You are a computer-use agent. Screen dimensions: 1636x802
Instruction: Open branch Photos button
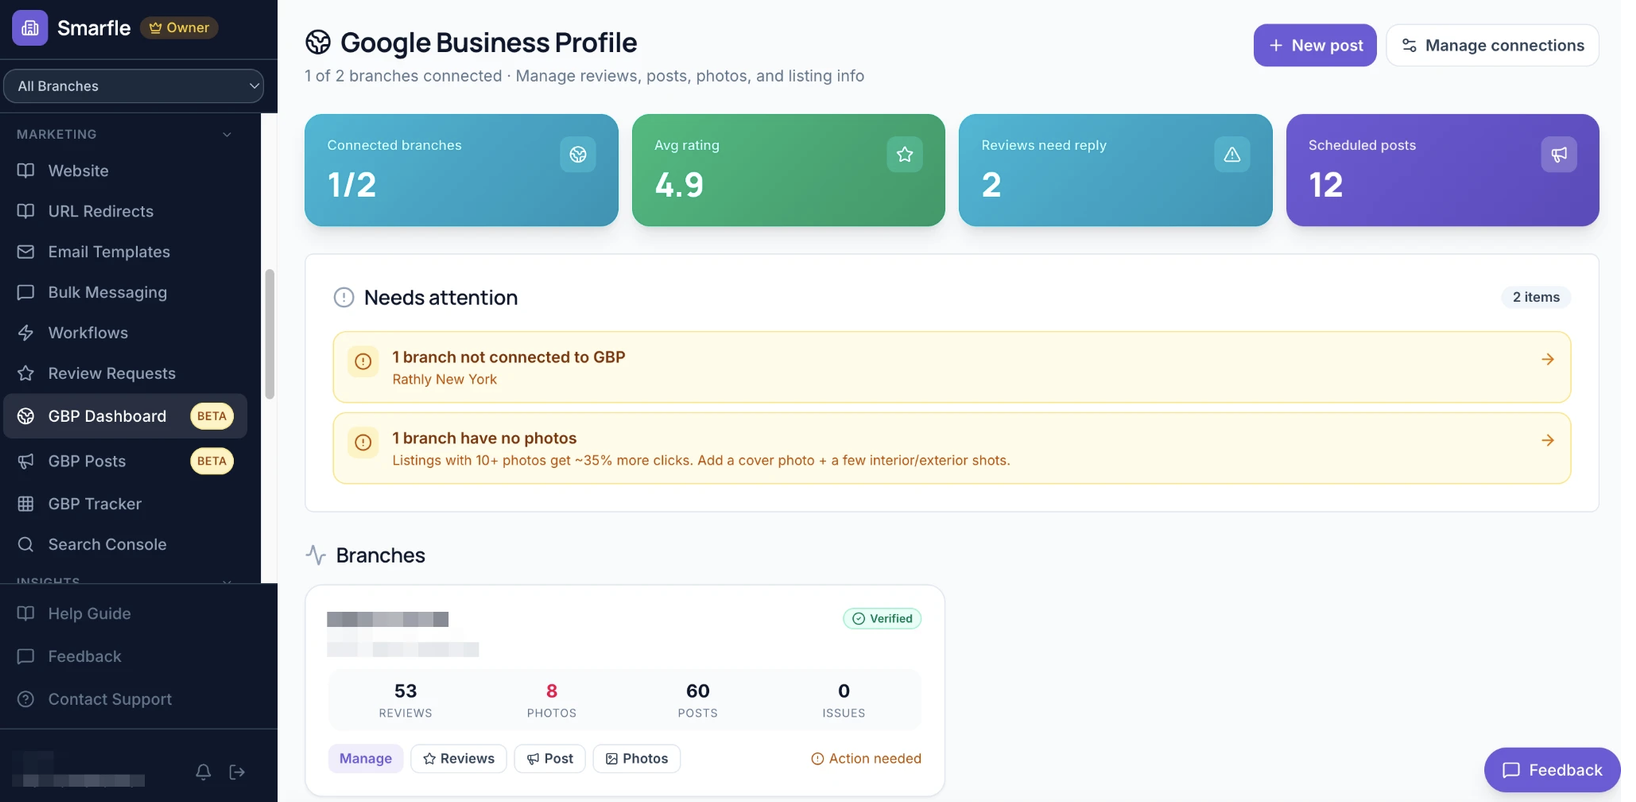pos(636,759)
